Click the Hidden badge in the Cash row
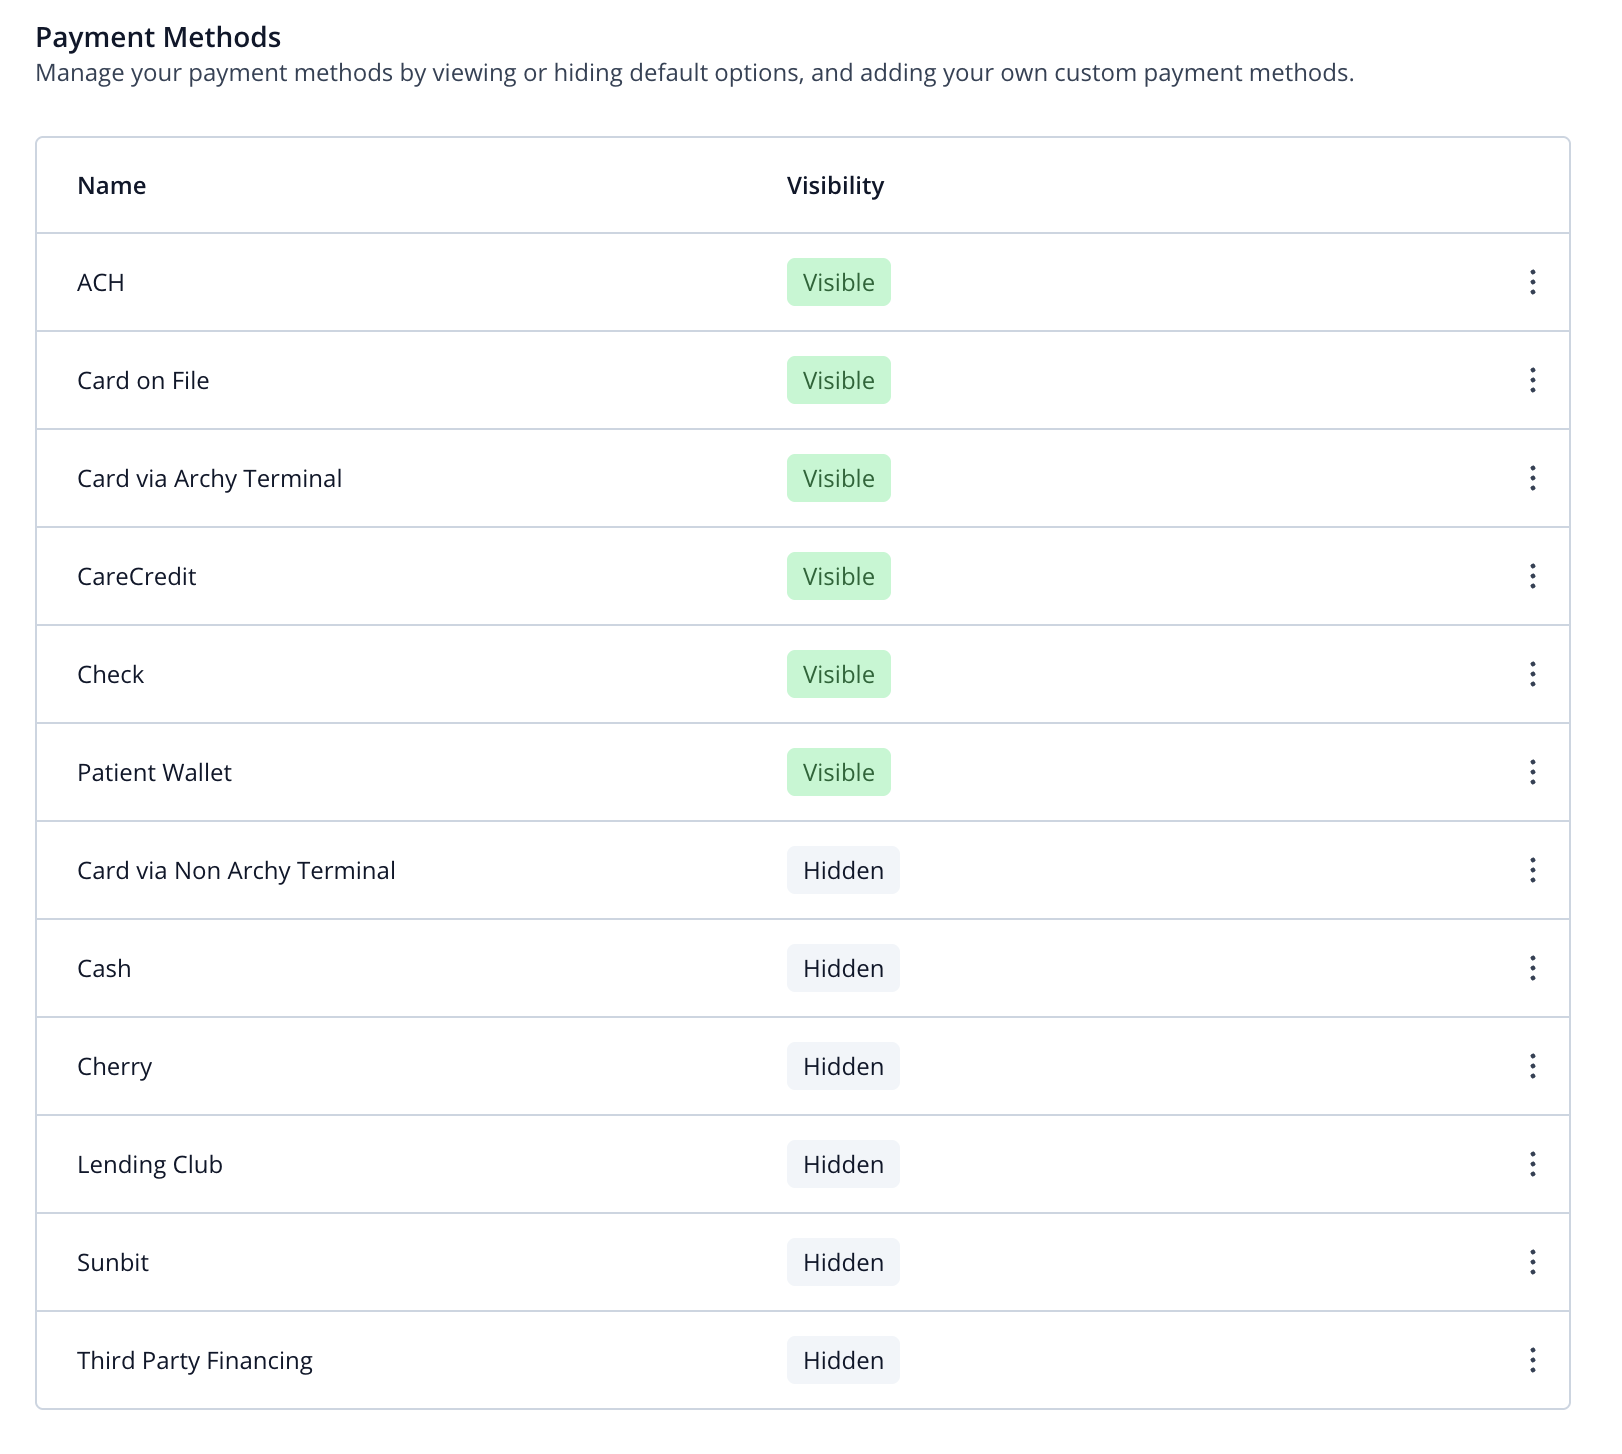1622x1454 pixels. pos(843,968)
